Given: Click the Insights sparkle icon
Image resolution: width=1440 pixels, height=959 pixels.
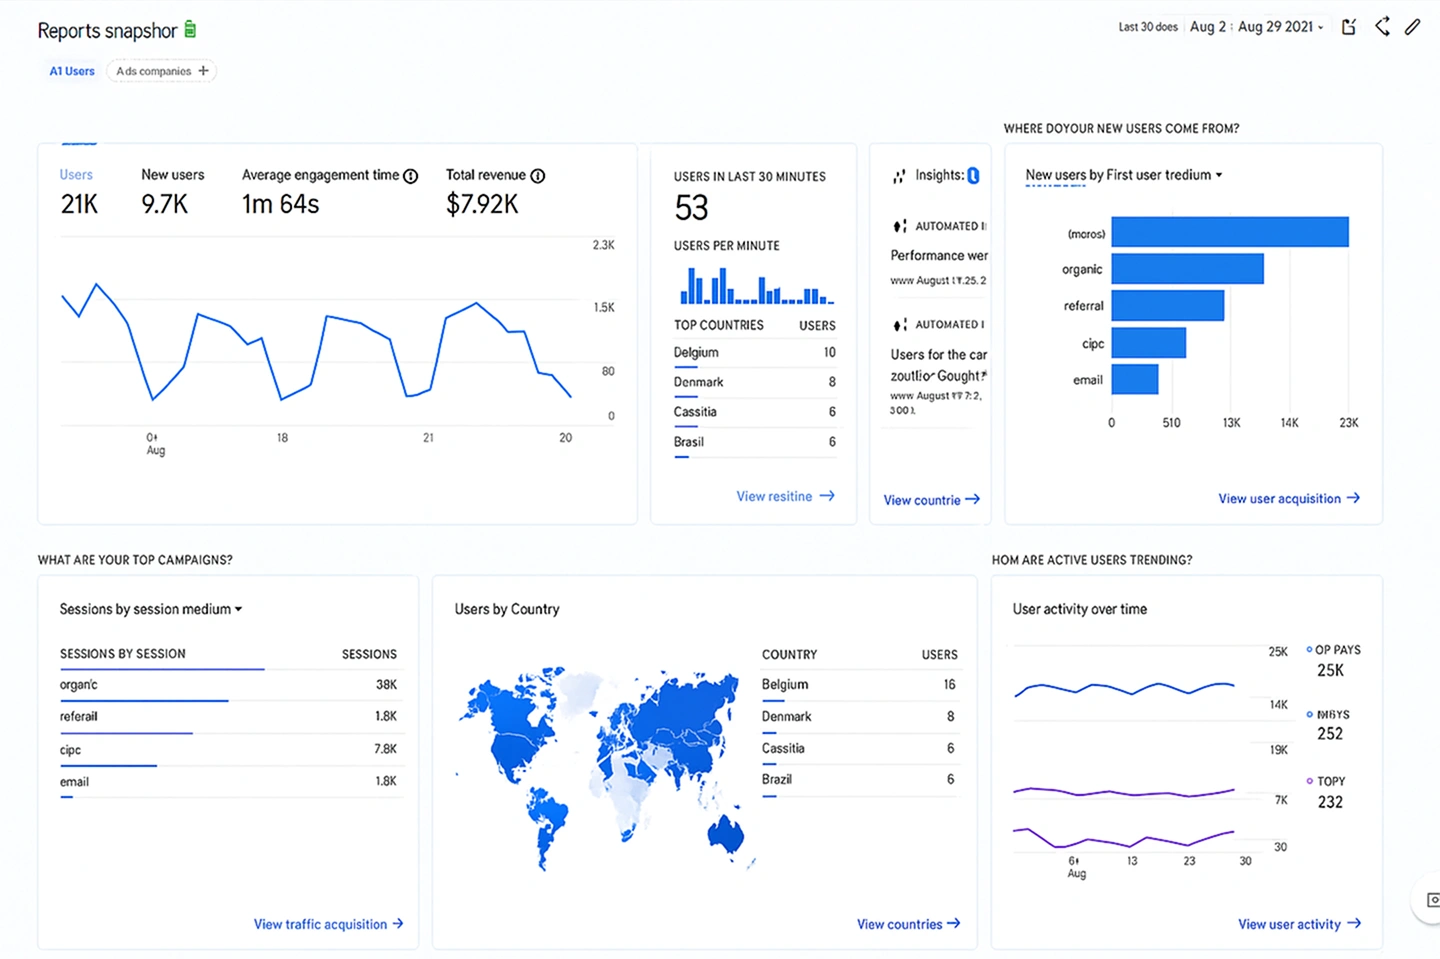Looking at the screenshot, I should (899, 176).
